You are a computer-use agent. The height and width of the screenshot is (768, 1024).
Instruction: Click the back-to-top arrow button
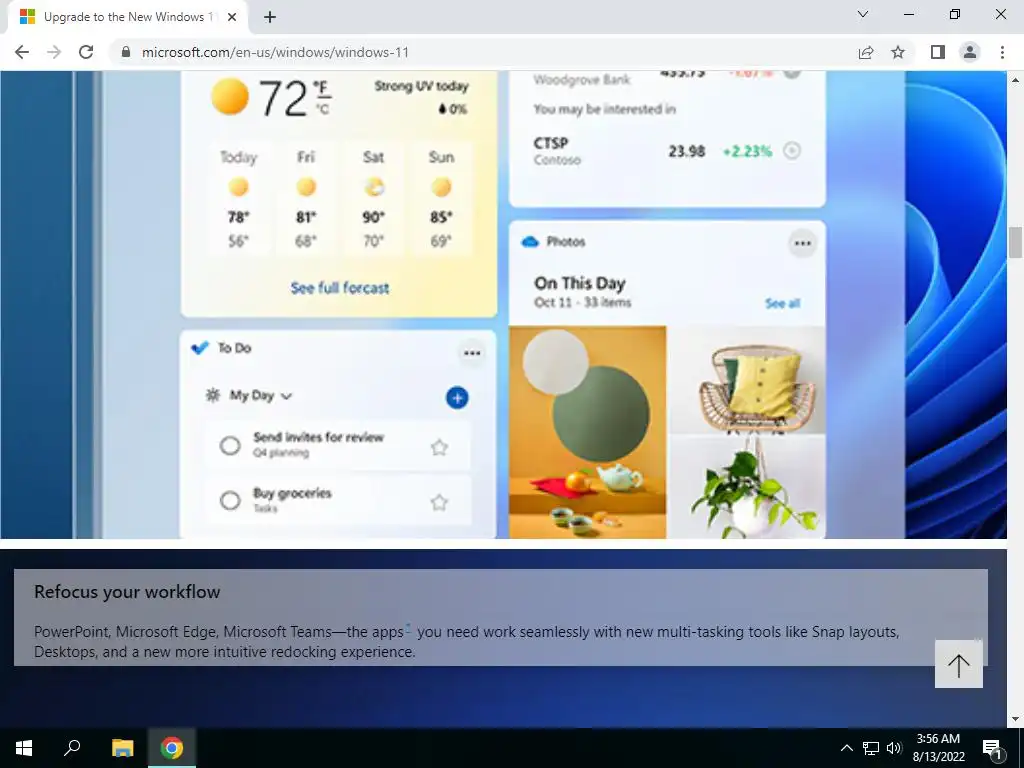click(x=959, y=664)
